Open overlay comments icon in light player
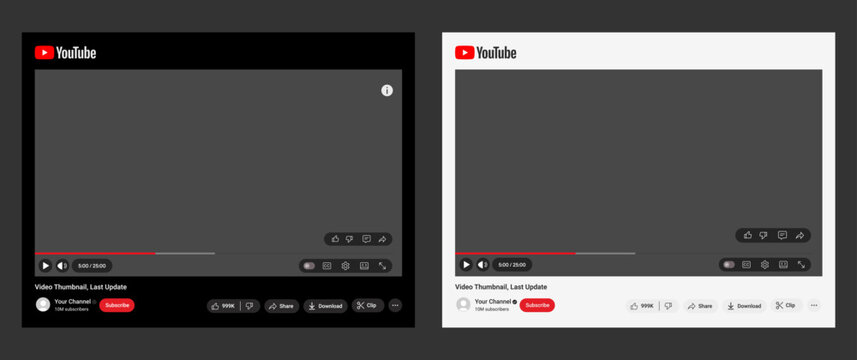The width and height of the screenshot is (857, 360). [782, 235]
